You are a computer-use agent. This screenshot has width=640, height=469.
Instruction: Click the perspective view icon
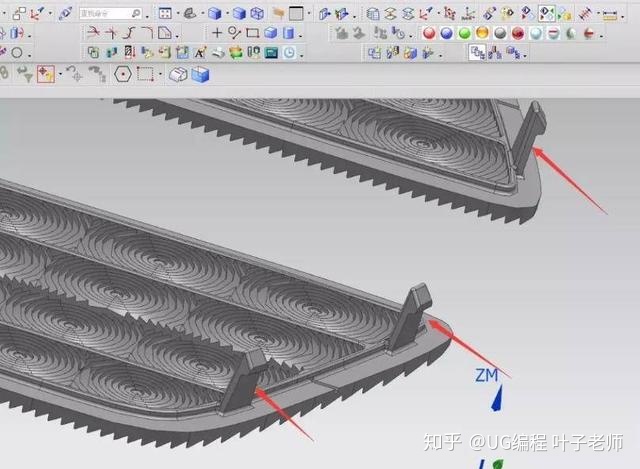pos(189,13)
